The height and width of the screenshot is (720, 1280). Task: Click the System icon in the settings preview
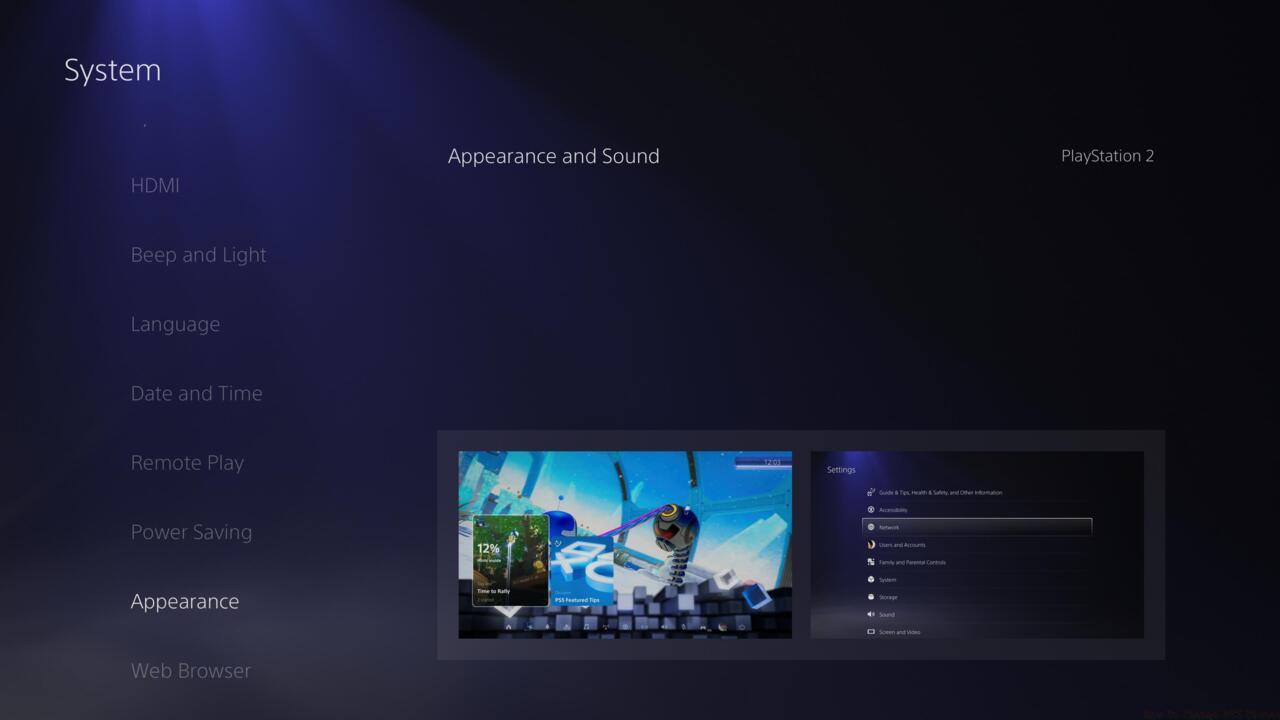pos(870,580)
